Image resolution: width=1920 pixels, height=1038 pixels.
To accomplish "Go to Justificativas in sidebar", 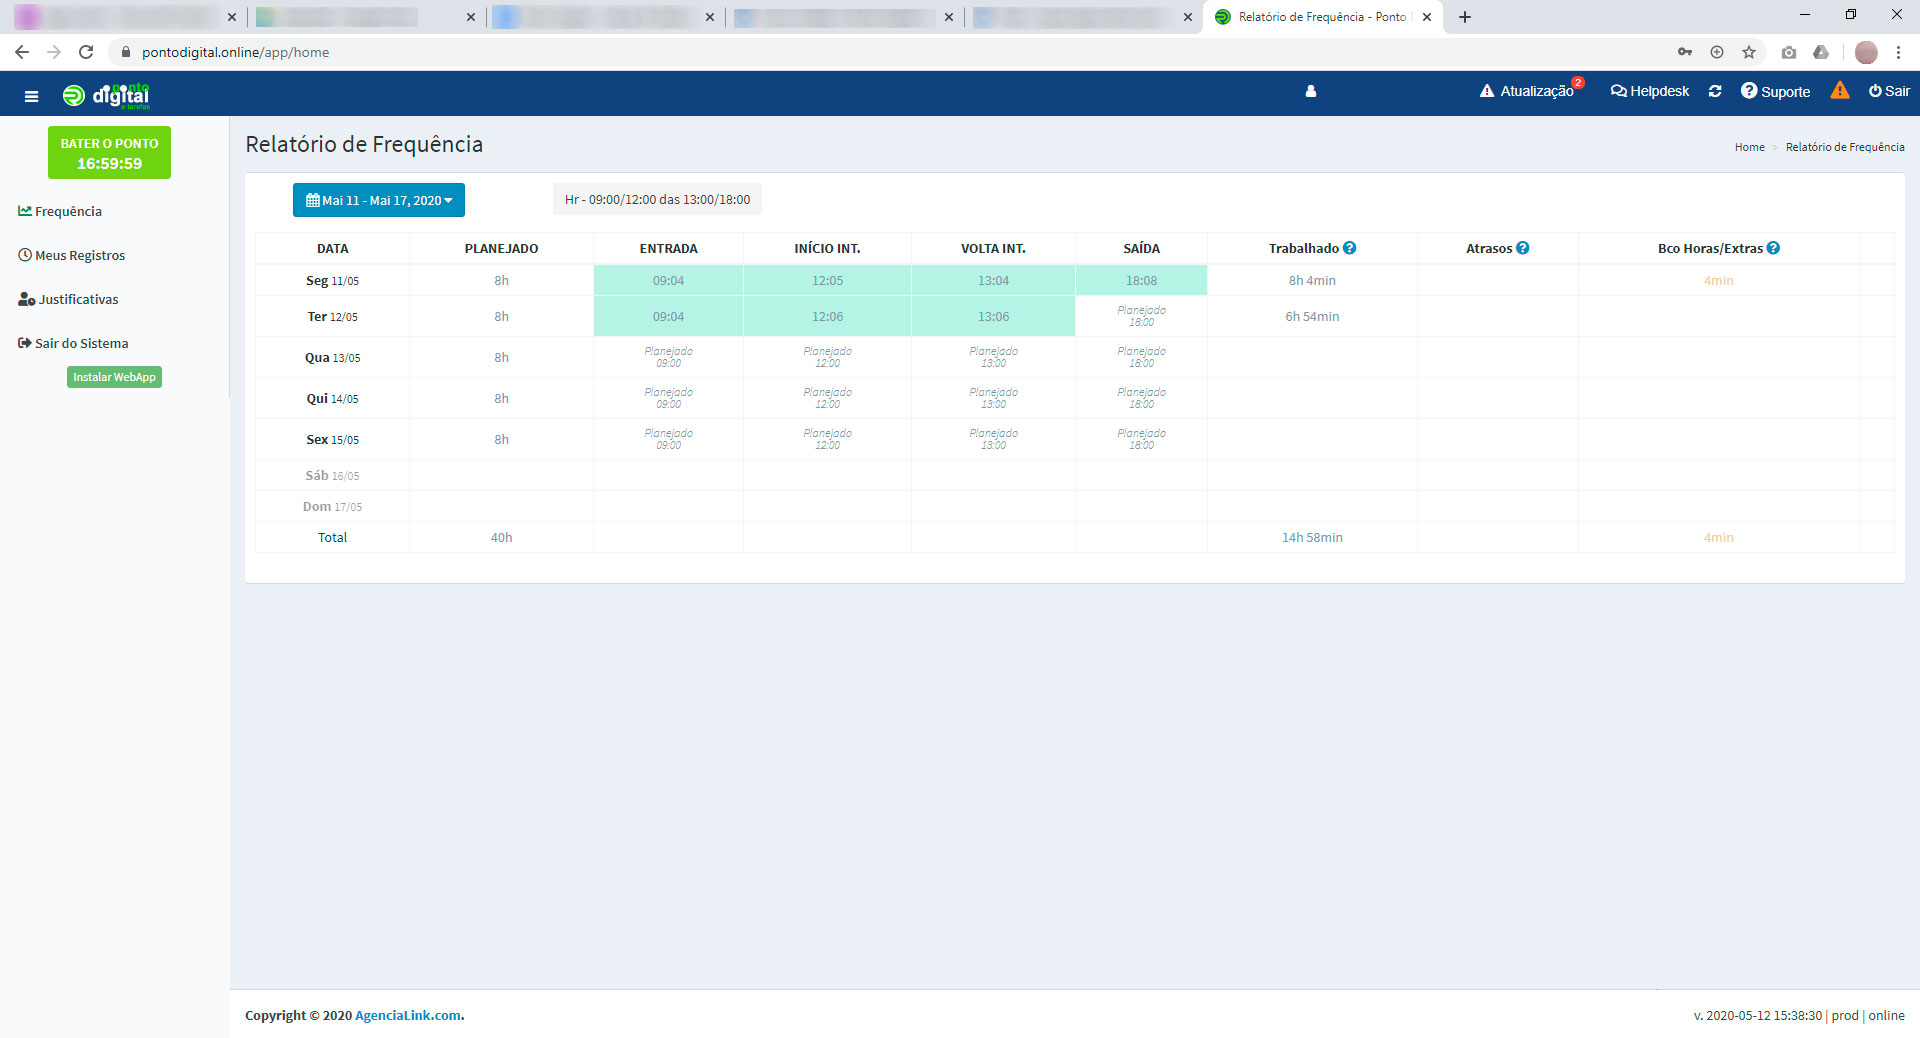I will (78, 299).
